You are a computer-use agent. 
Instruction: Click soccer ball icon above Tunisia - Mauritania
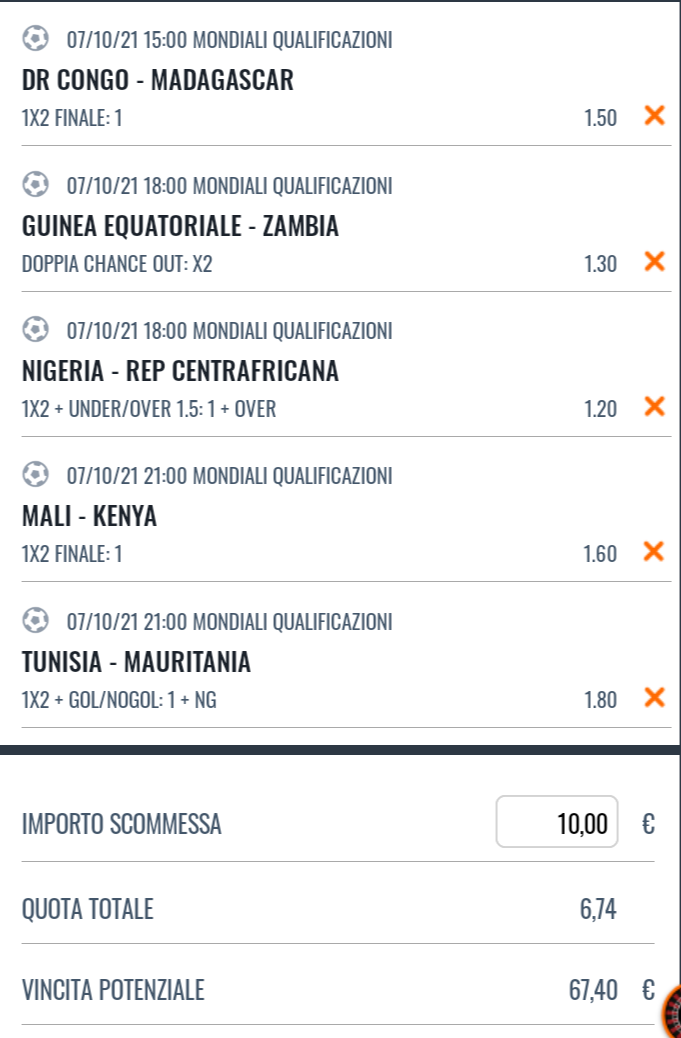[36, 620]
